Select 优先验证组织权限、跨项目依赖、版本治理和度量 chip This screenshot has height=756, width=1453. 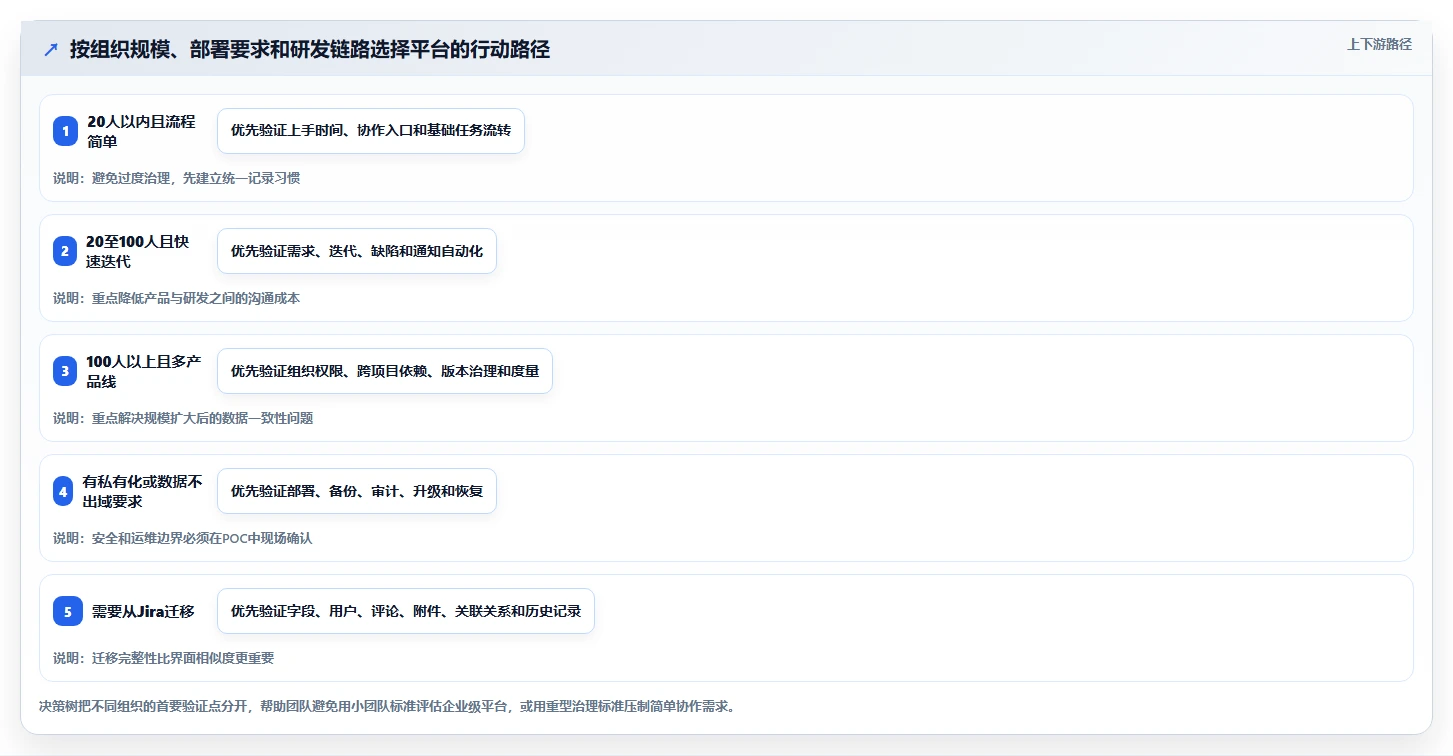click(x=385, y=371)
